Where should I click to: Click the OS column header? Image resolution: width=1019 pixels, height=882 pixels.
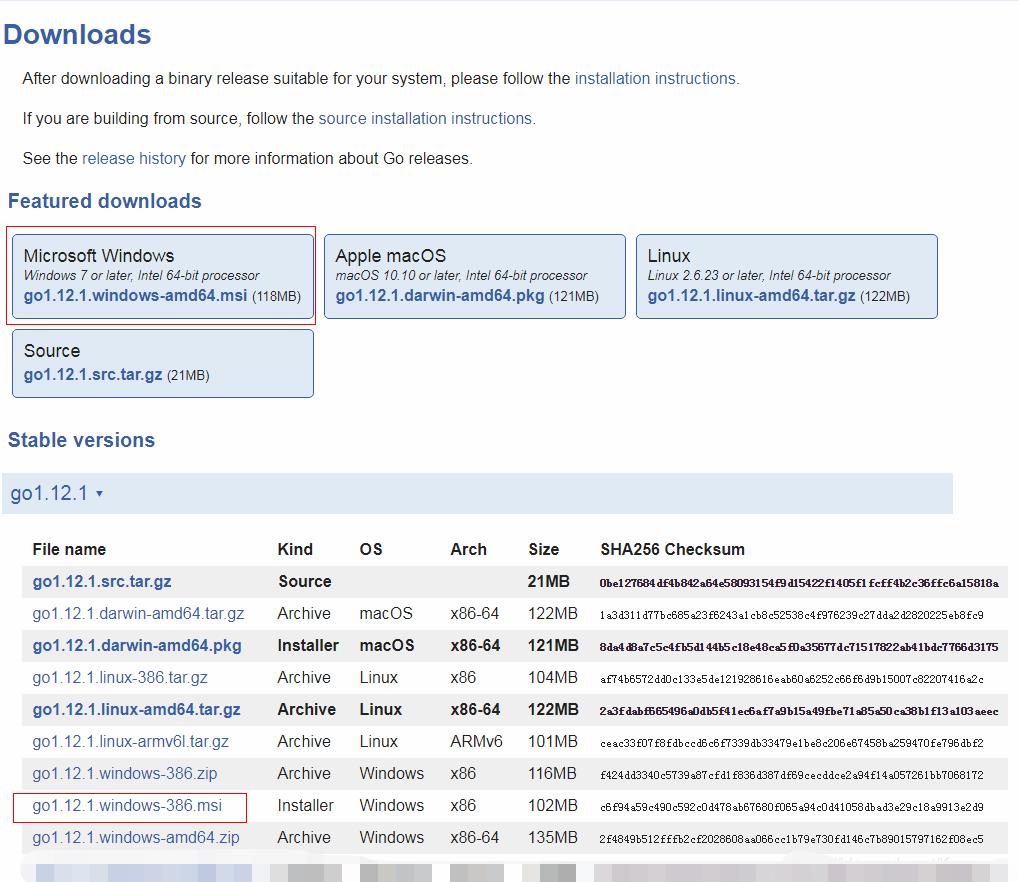tap(371, 549)
